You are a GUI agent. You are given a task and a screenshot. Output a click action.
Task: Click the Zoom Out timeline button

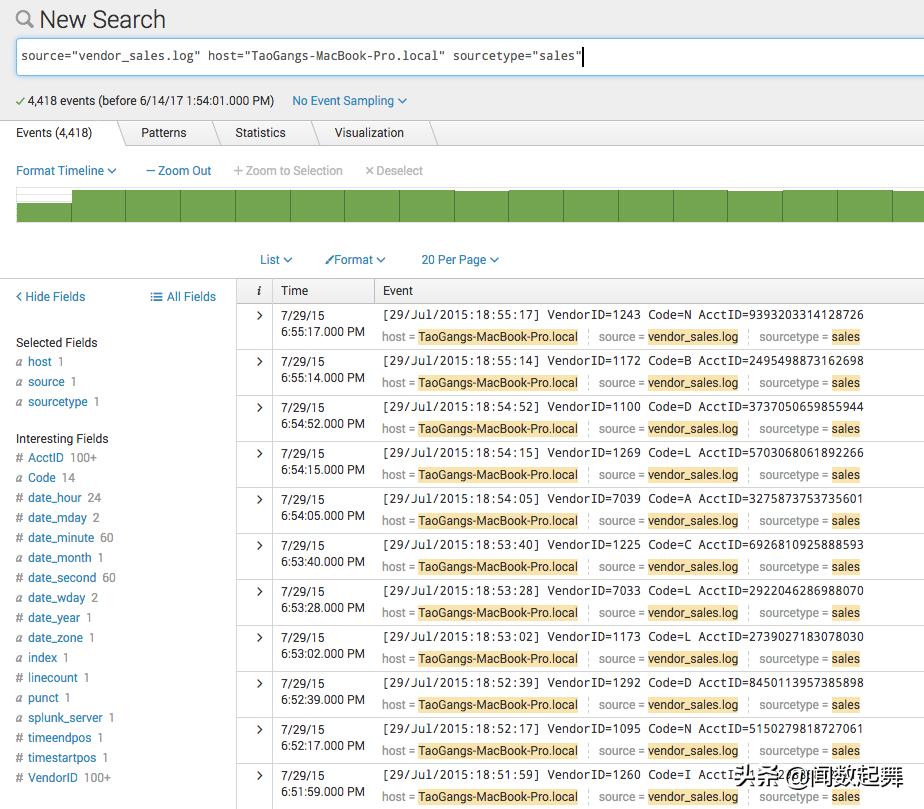(x=179, y=170)
